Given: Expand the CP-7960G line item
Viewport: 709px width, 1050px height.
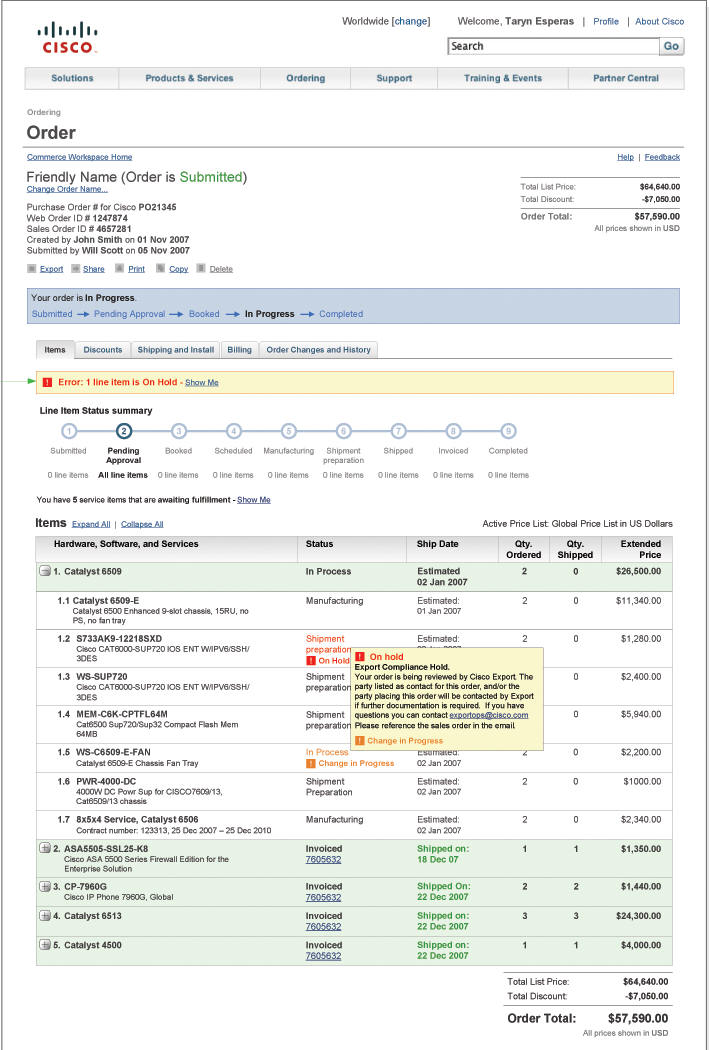Looking at the screenshot, I should tap(45, 887).
